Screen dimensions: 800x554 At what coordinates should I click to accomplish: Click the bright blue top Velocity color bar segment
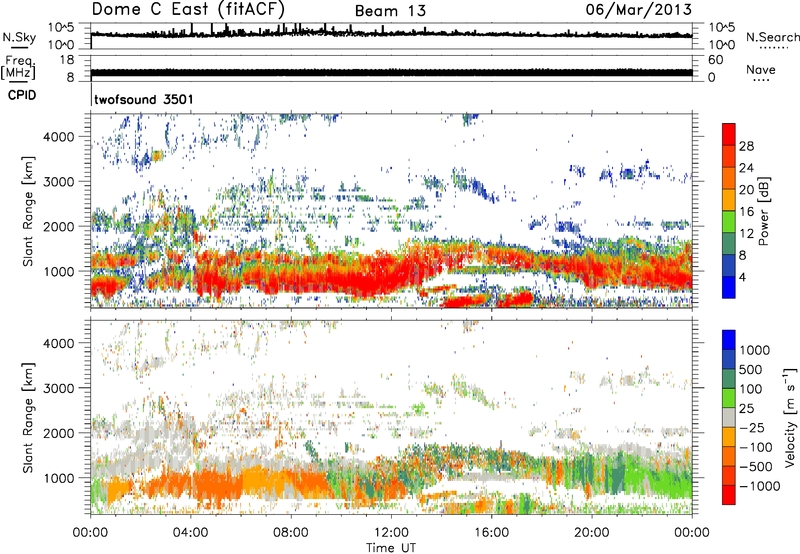point(729,340)
